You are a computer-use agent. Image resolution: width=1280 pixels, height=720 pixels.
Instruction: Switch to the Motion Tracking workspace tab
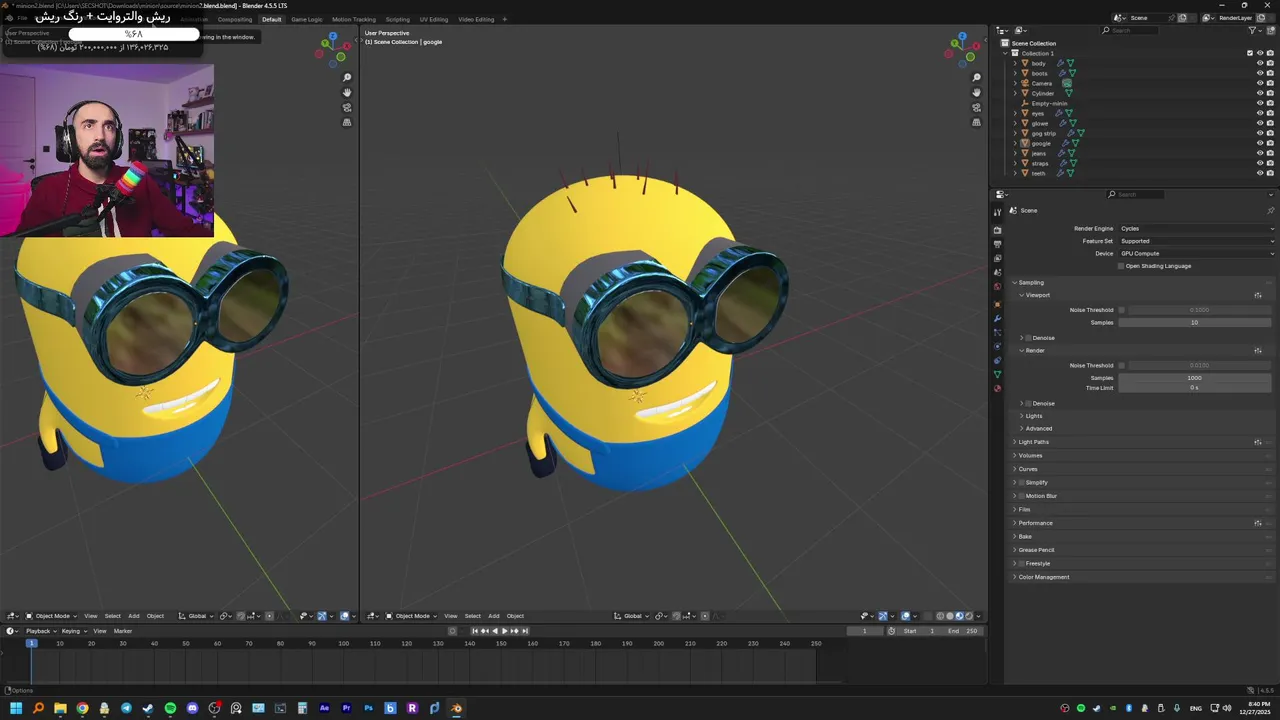[354, 19]
